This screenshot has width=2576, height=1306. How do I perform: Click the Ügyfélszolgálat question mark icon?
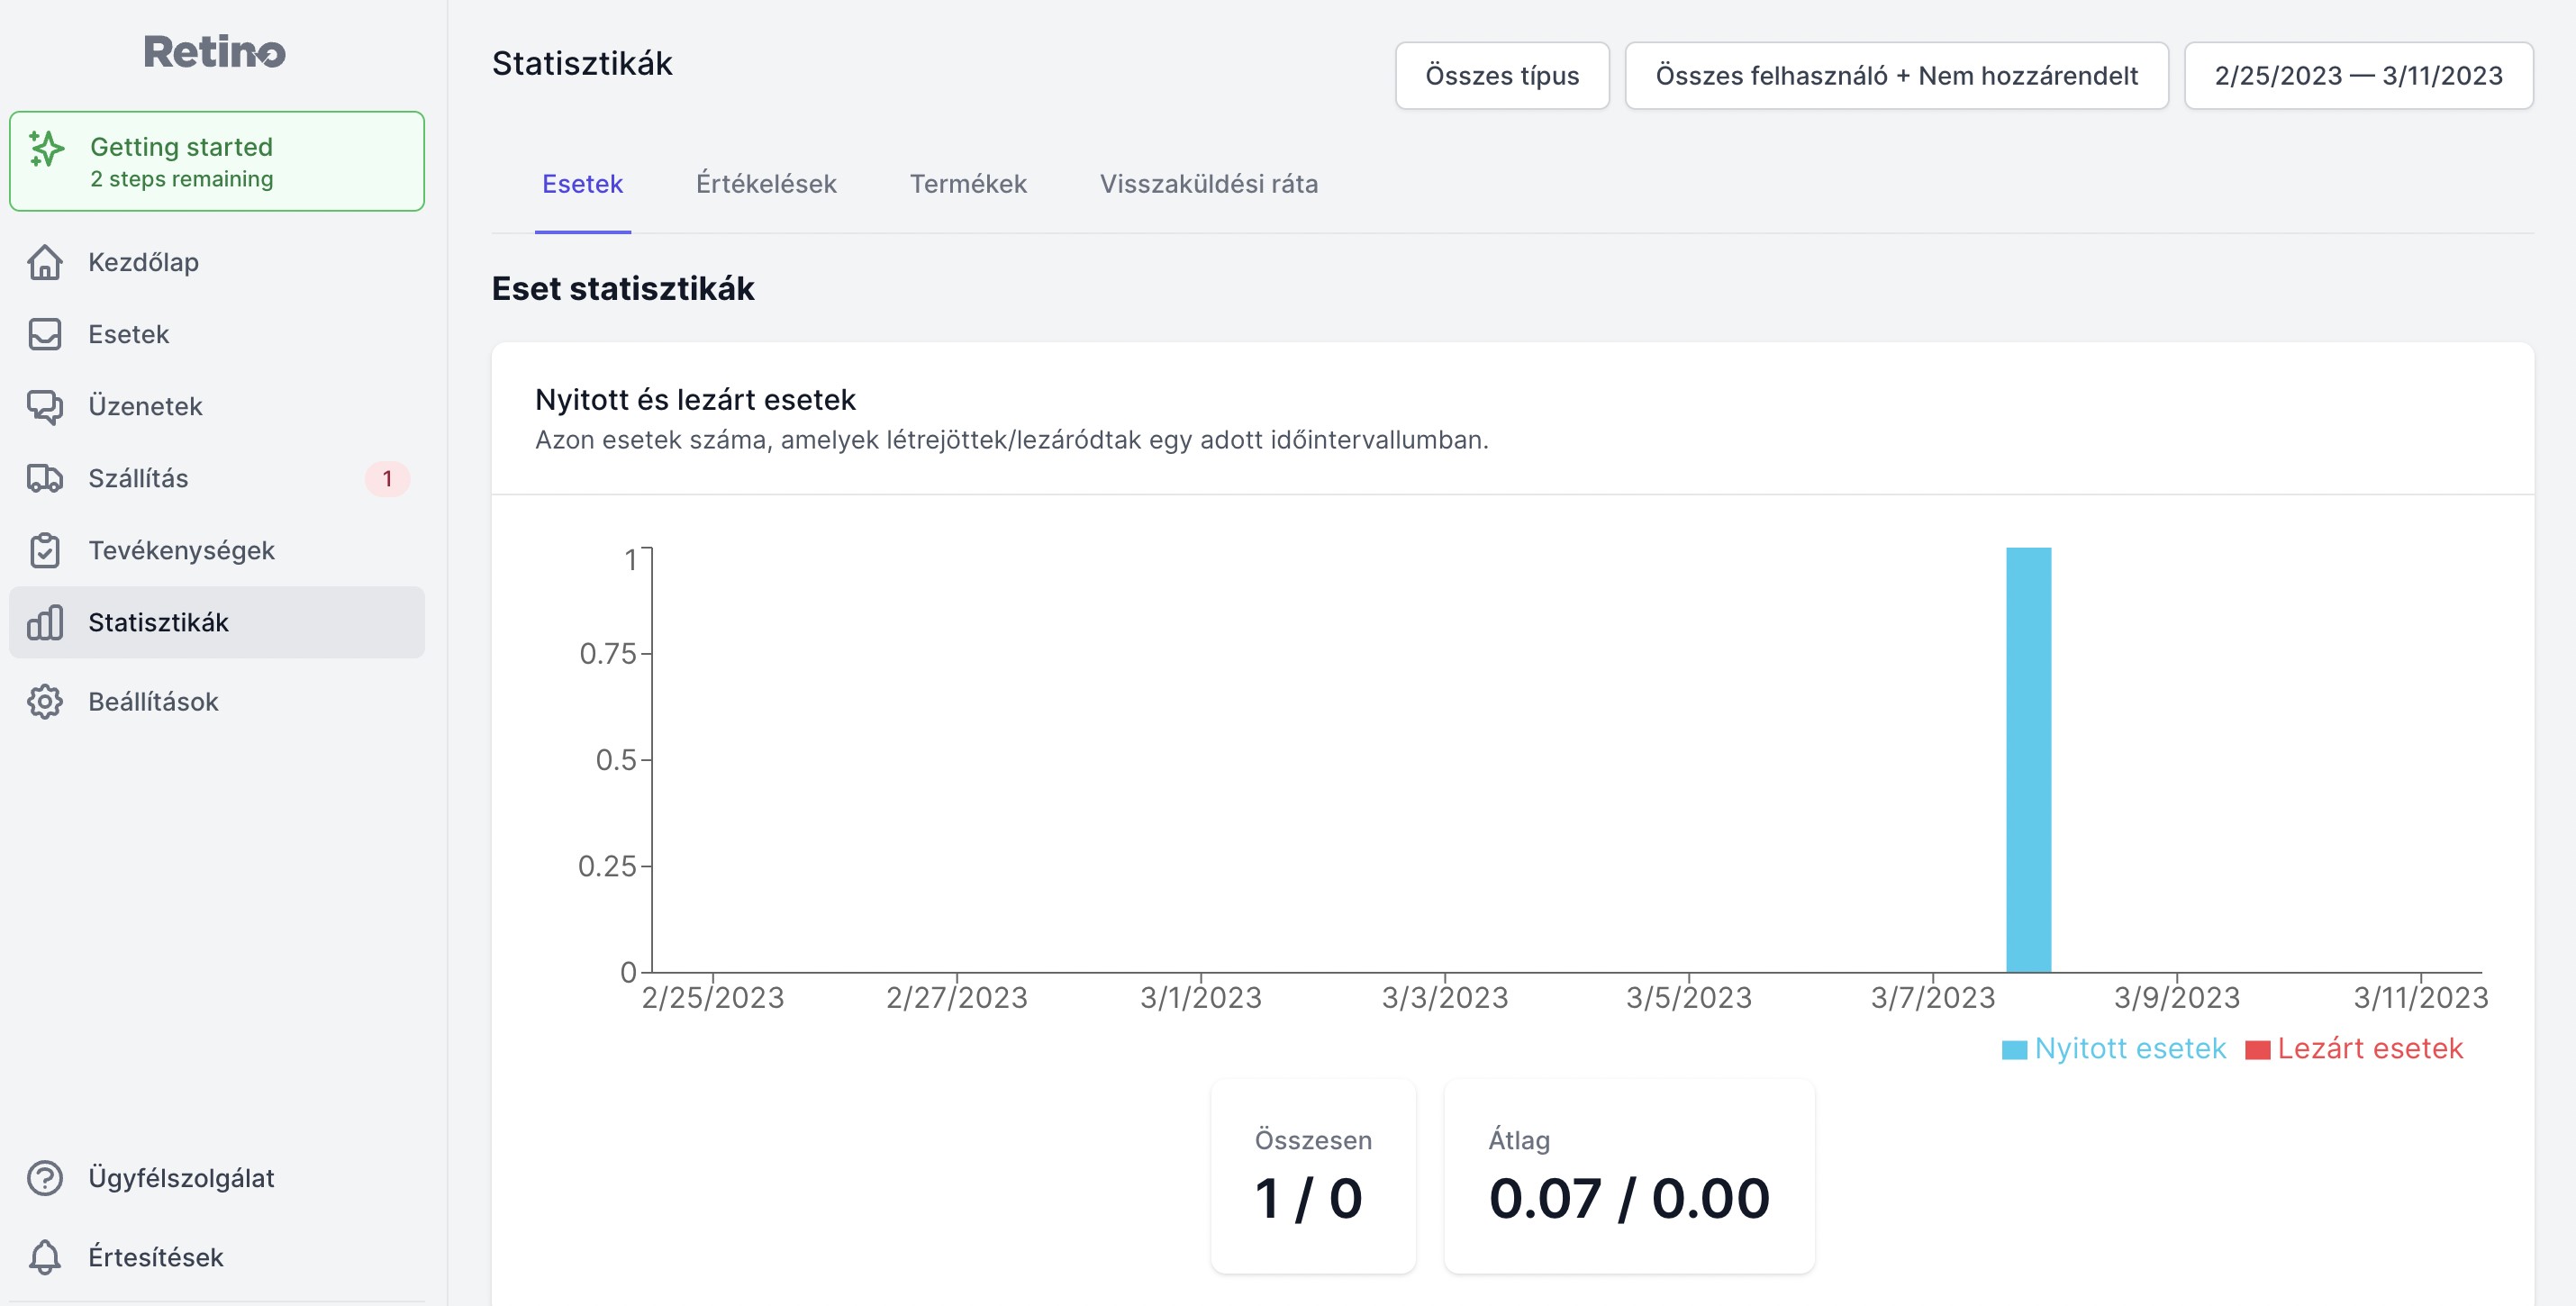pyautogui.click(x=45, y=1178)
